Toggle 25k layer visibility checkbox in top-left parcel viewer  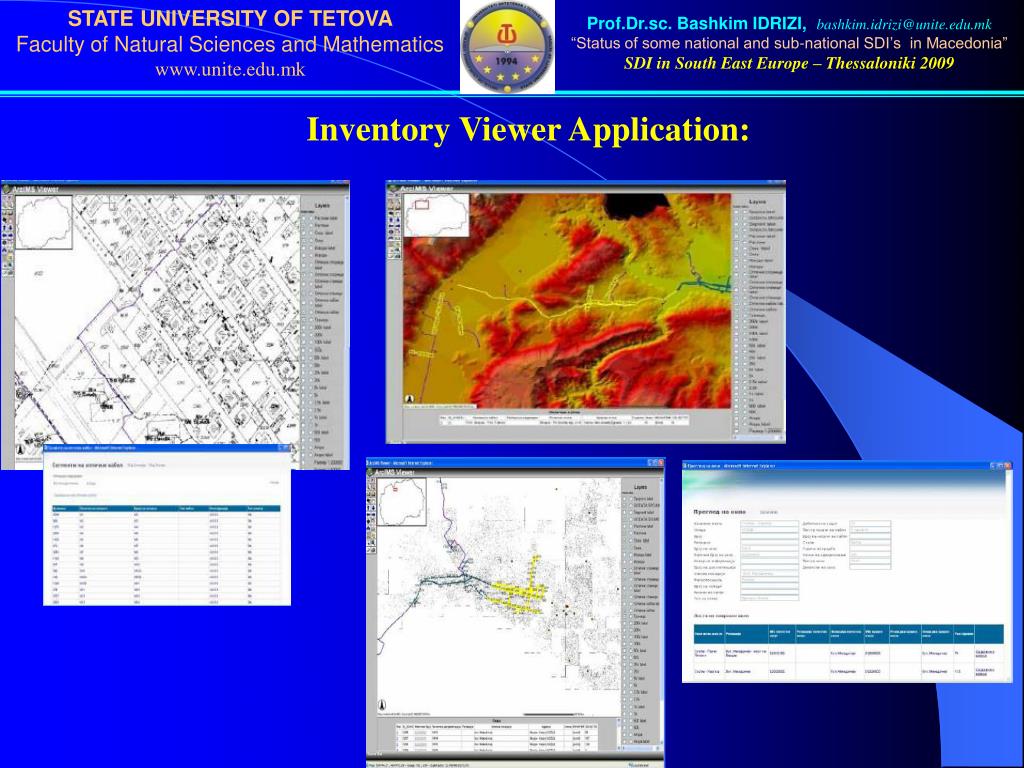(x=304, y=379)
